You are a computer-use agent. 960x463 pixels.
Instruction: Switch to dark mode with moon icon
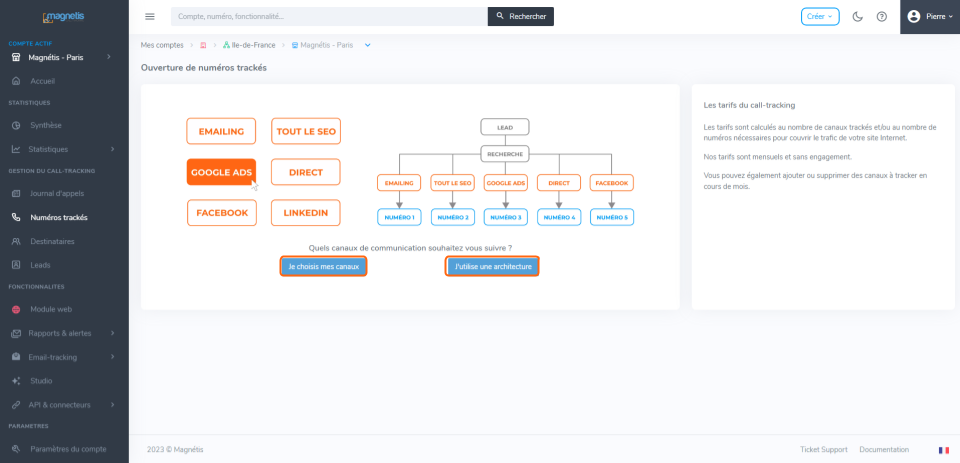point(858,17)
